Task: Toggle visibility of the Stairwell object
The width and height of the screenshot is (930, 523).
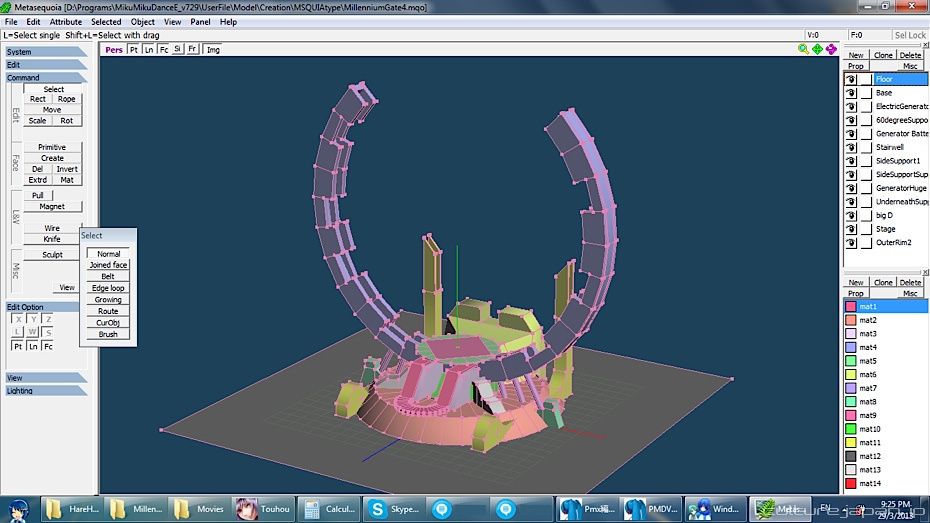Action: coord(851,147)
